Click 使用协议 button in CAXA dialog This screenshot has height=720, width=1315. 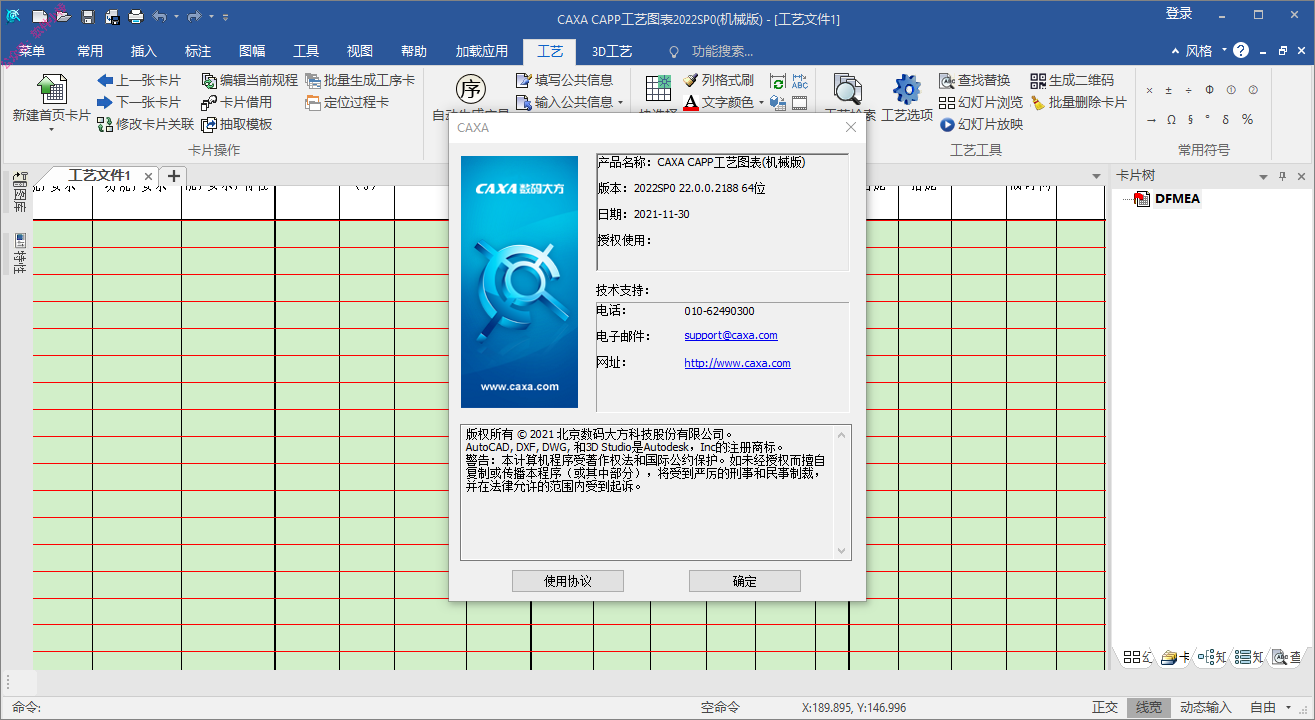pos(568,581)
